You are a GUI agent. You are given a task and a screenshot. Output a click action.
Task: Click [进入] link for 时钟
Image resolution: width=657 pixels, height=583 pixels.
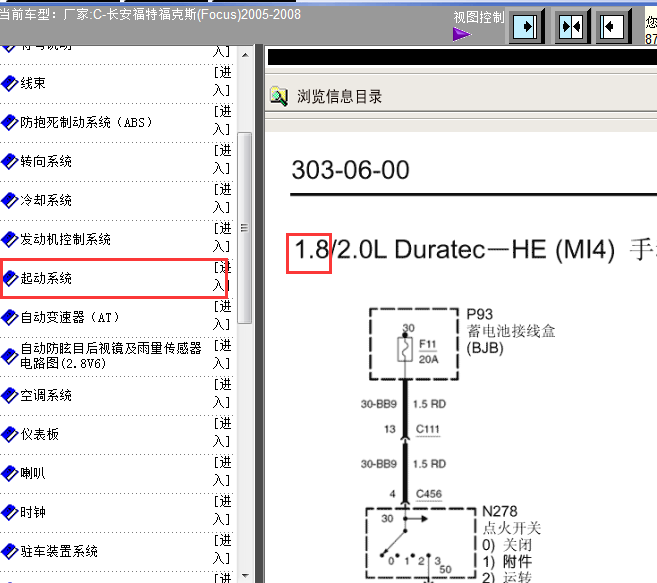click(x=222, y=510)
